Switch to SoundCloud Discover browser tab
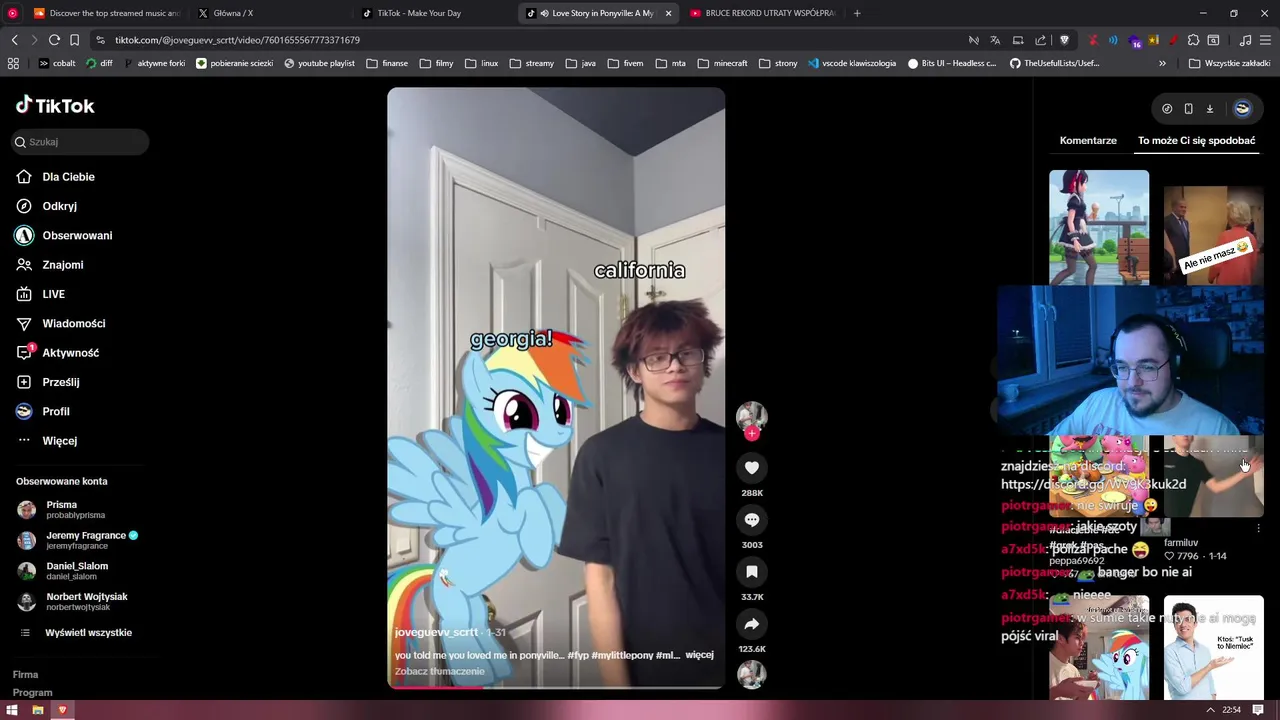This screenshot has height=720, width=1280. (106, 13)
